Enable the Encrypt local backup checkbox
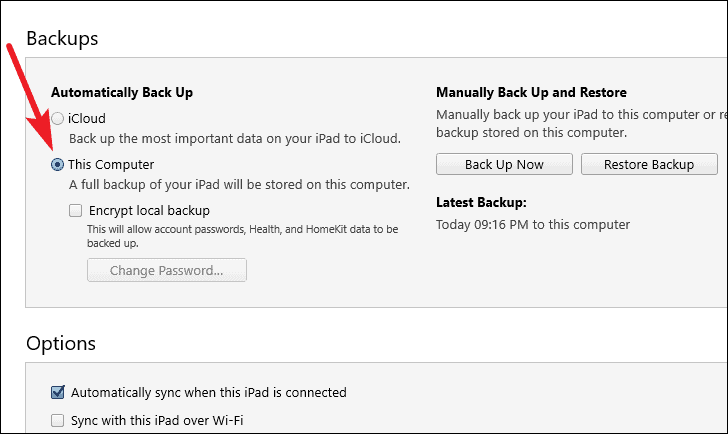 [75, 211]
